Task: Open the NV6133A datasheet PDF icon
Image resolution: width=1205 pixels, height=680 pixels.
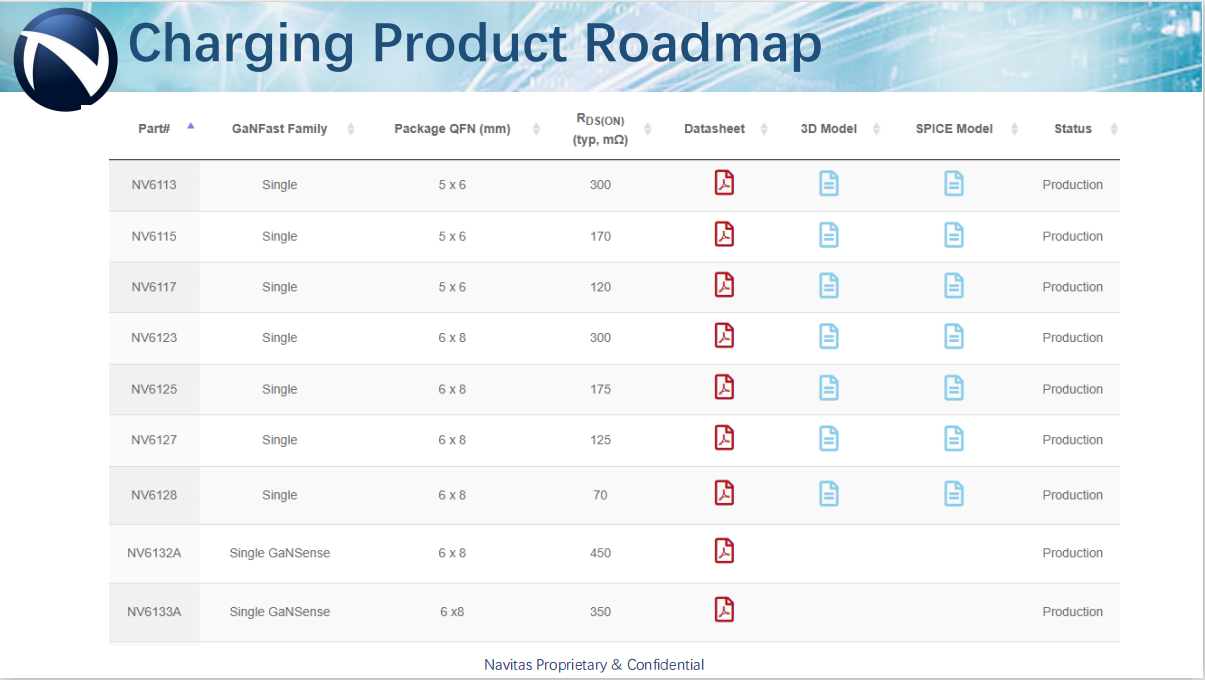Action: (x=724, y=610)
